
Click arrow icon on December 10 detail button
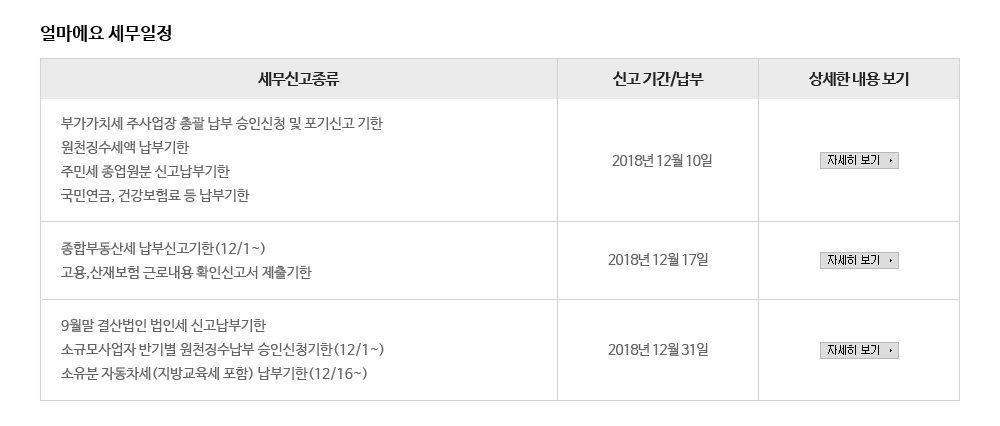(890, 161)
